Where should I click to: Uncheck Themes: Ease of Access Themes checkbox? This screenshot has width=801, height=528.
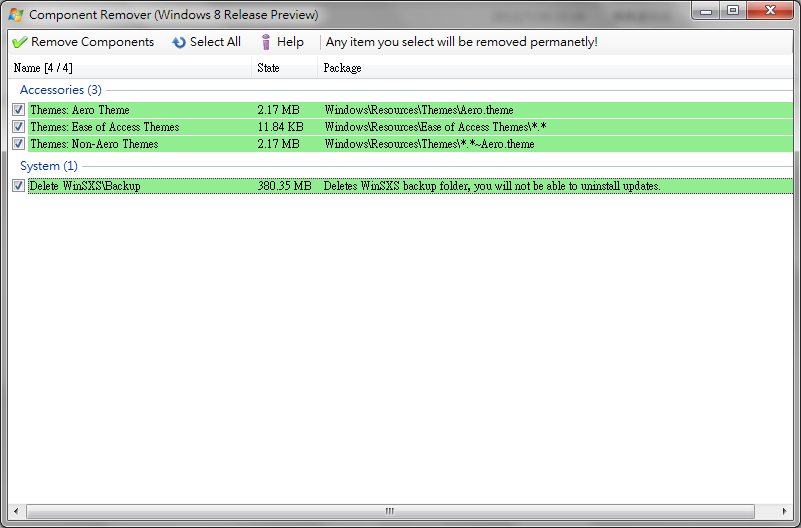click(x=18, y=127)
